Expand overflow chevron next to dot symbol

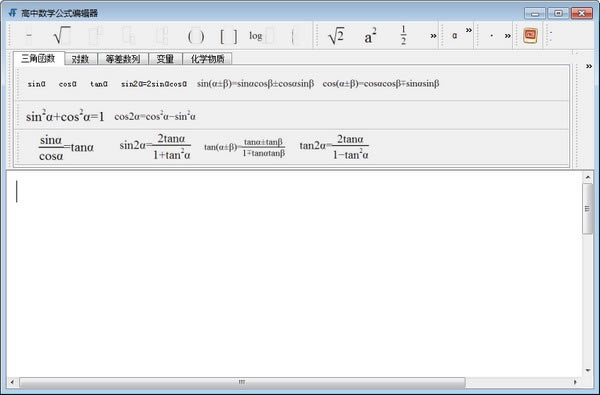click(507, 36)
